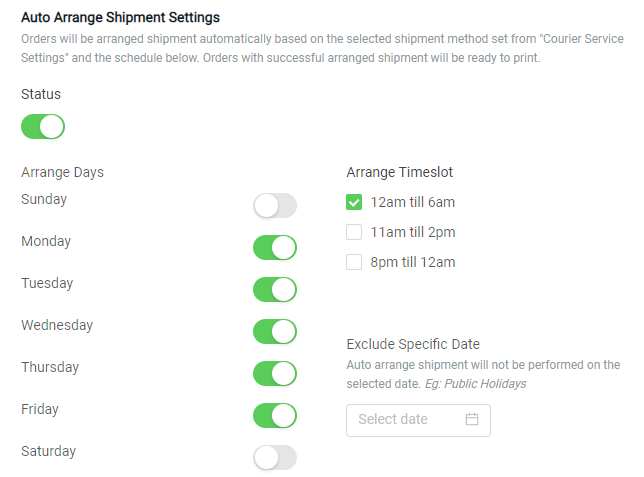
Task: Turn off the Tuesday toggle
Action: click(275, 289)
